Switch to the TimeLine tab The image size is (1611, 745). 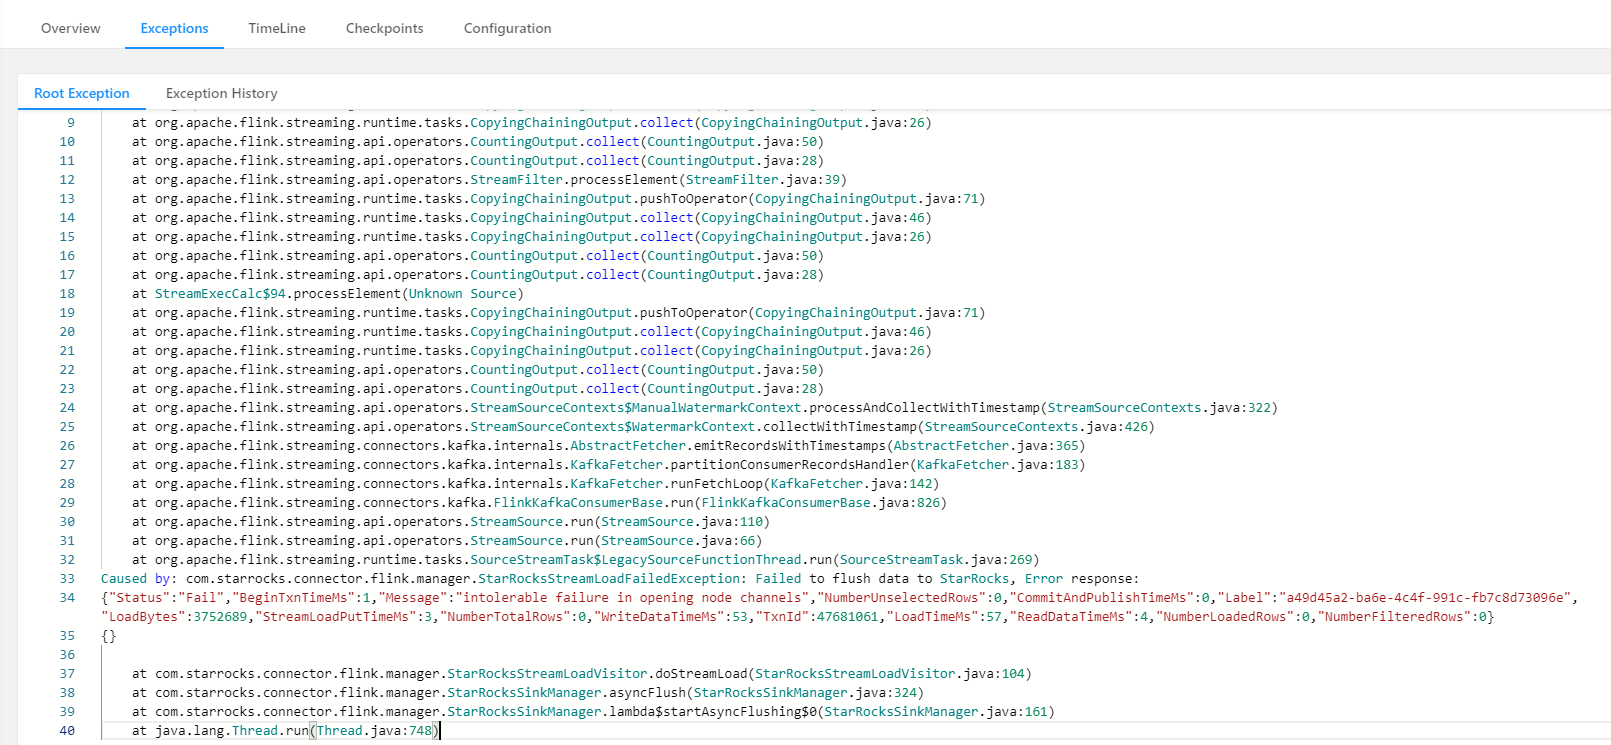tap(277, 28)
